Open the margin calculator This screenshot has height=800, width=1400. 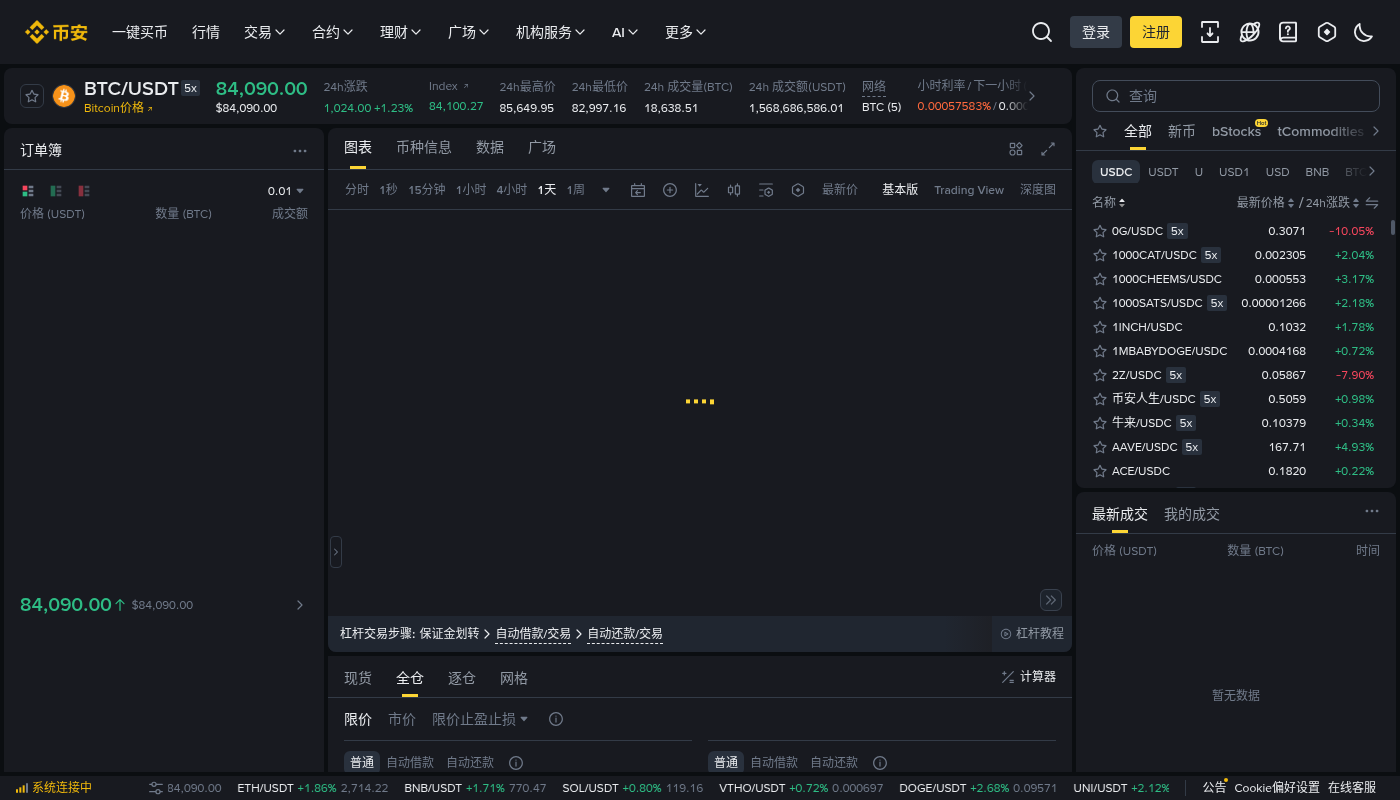pyautogui.click(x=1029, y=677)
